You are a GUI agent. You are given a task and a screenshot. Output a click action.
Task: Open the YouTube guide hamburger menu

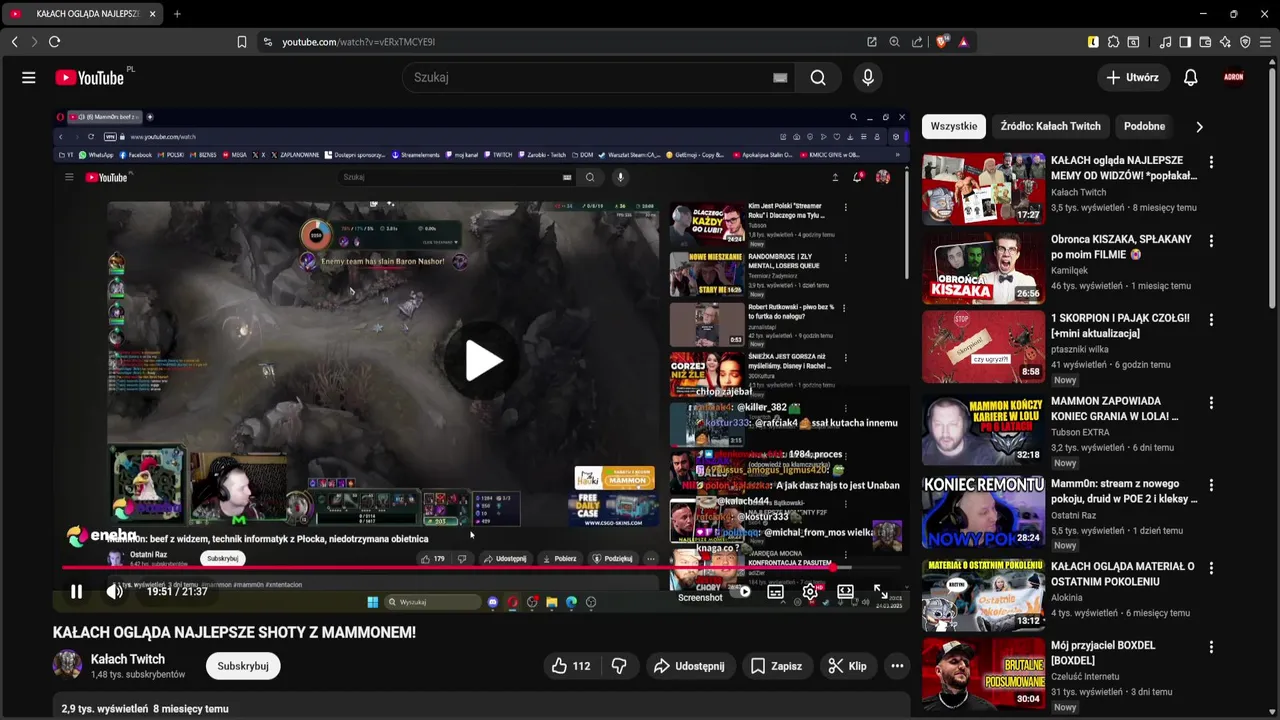tap(28, 77)
